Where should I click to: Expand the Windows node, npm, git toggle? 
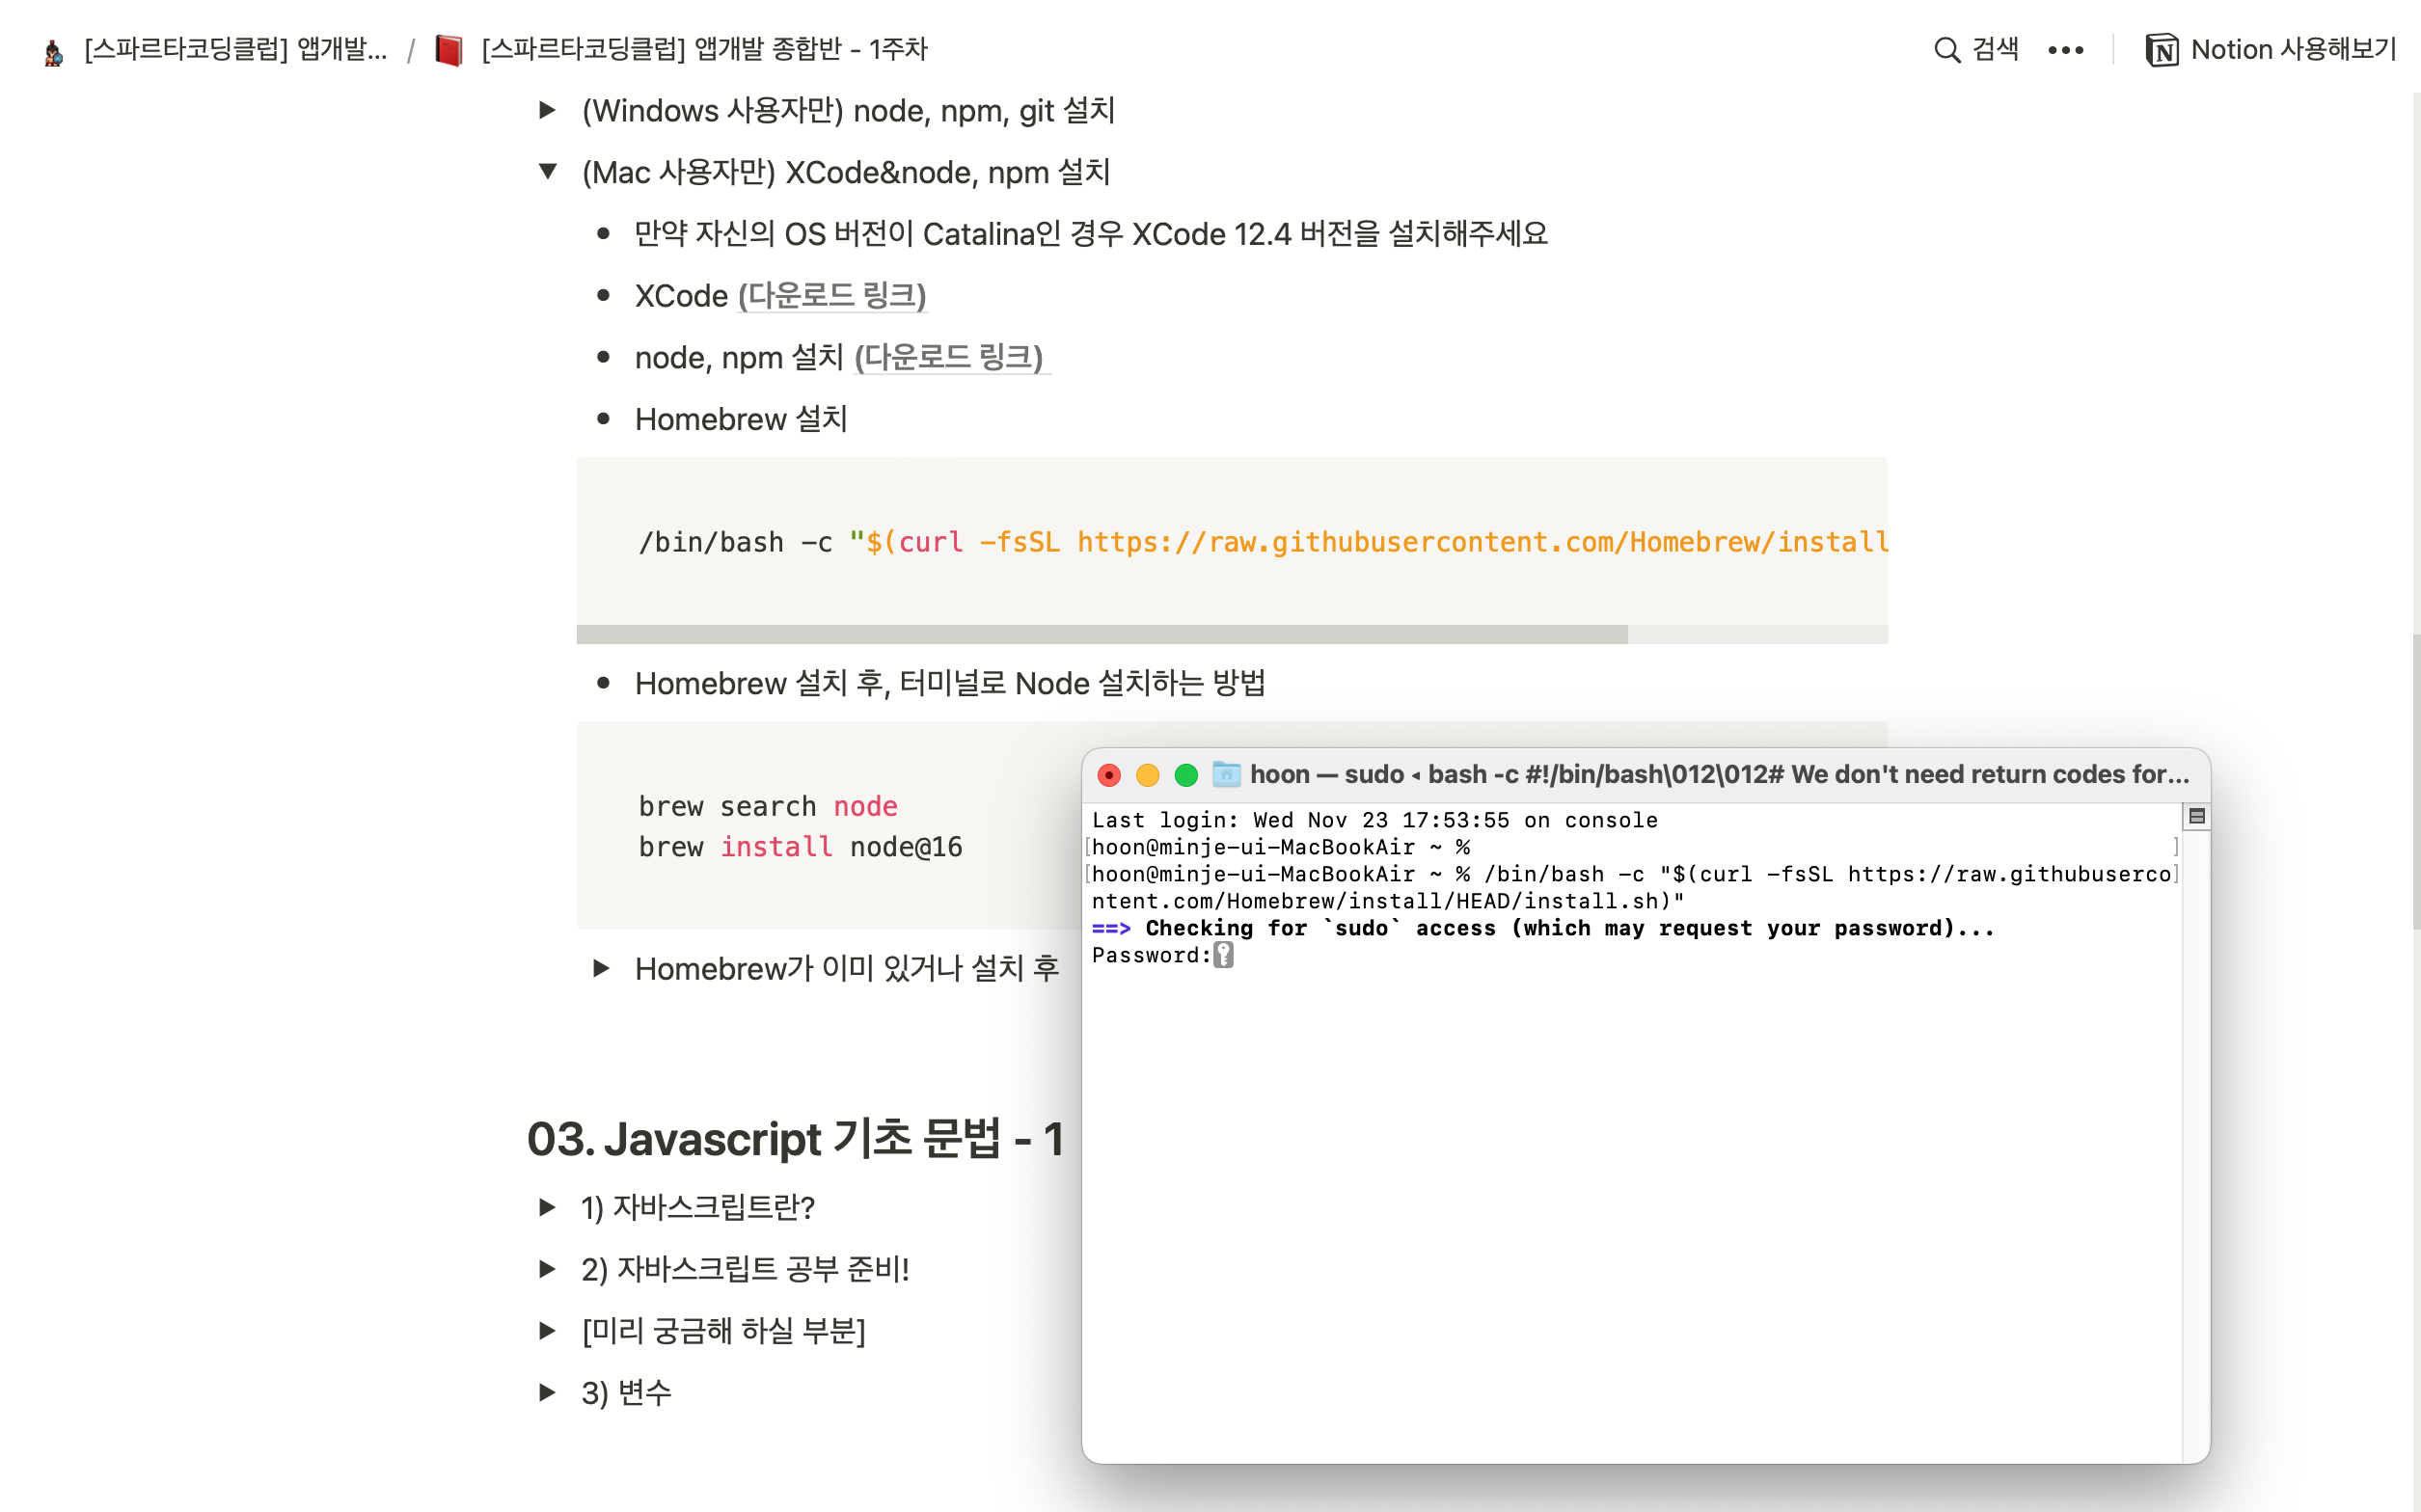point(547,110)
